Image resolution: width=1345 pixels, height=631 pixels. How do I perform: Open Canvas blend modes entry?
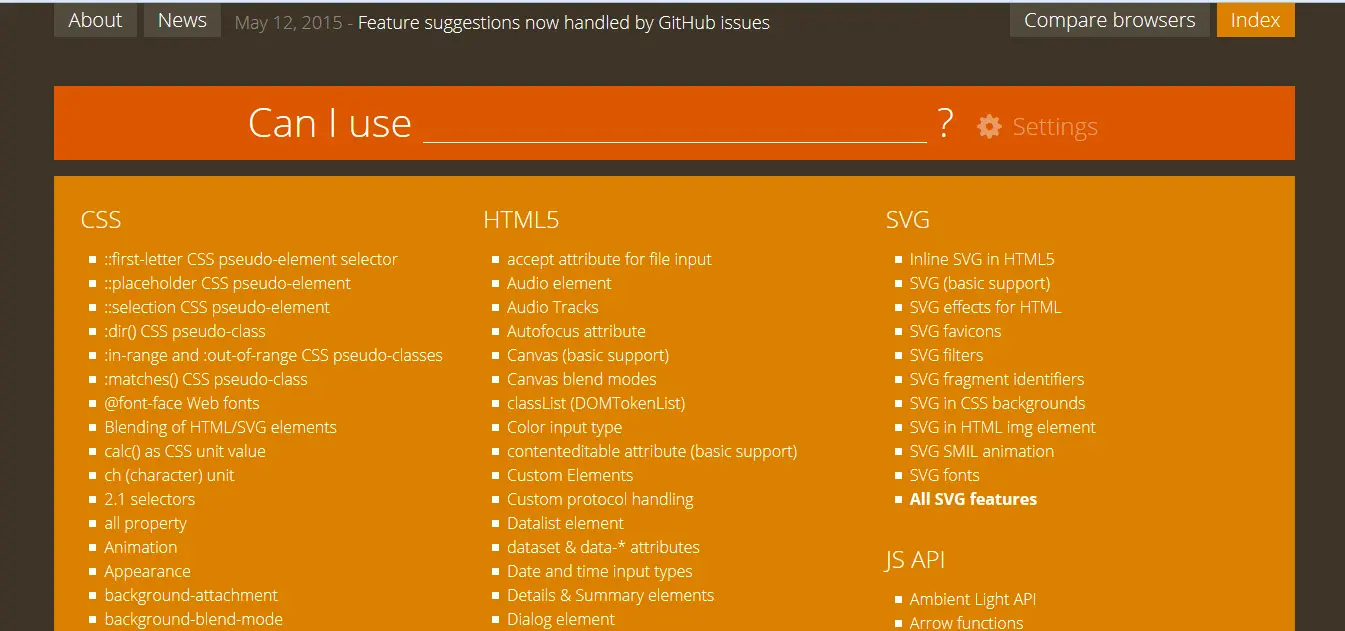582,379
